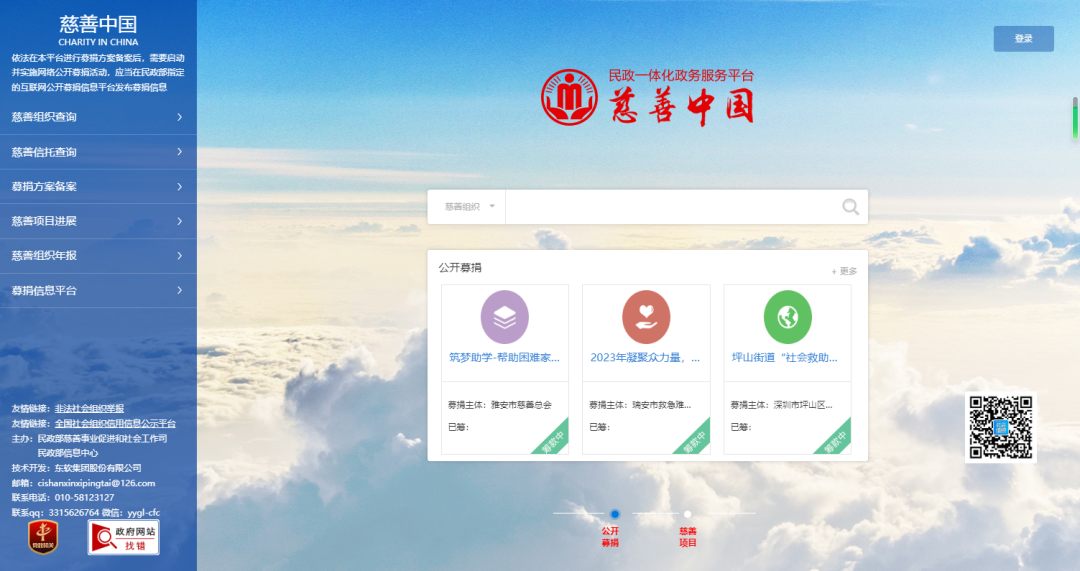Expand 慈善项目进展 arrow in sidebar
This screenshot has height=571, width=1080.
(180, 221)
